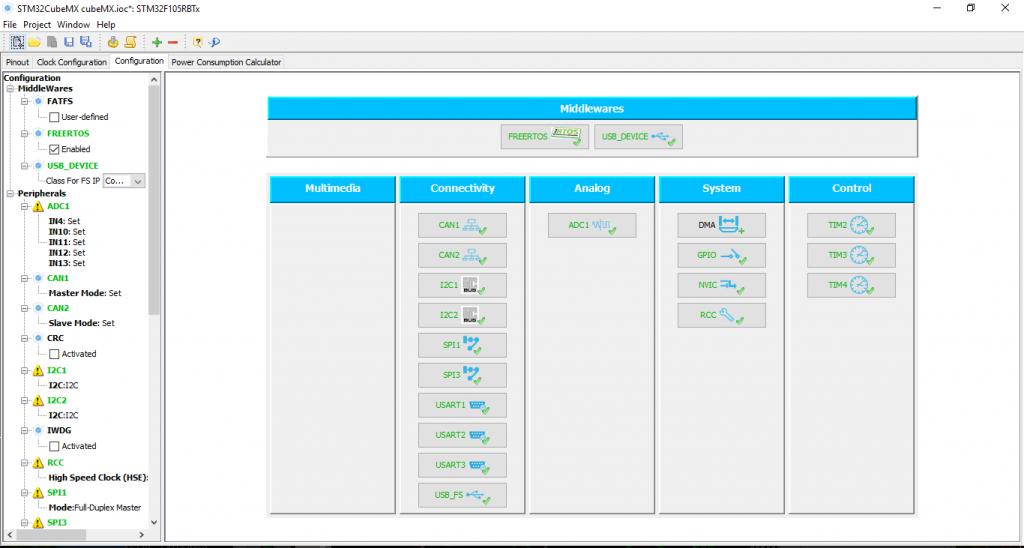Select IN4: Set under ADC1
Viewport: 1024px width, 548px height.
pyautogui.click(x=64, y=221)
